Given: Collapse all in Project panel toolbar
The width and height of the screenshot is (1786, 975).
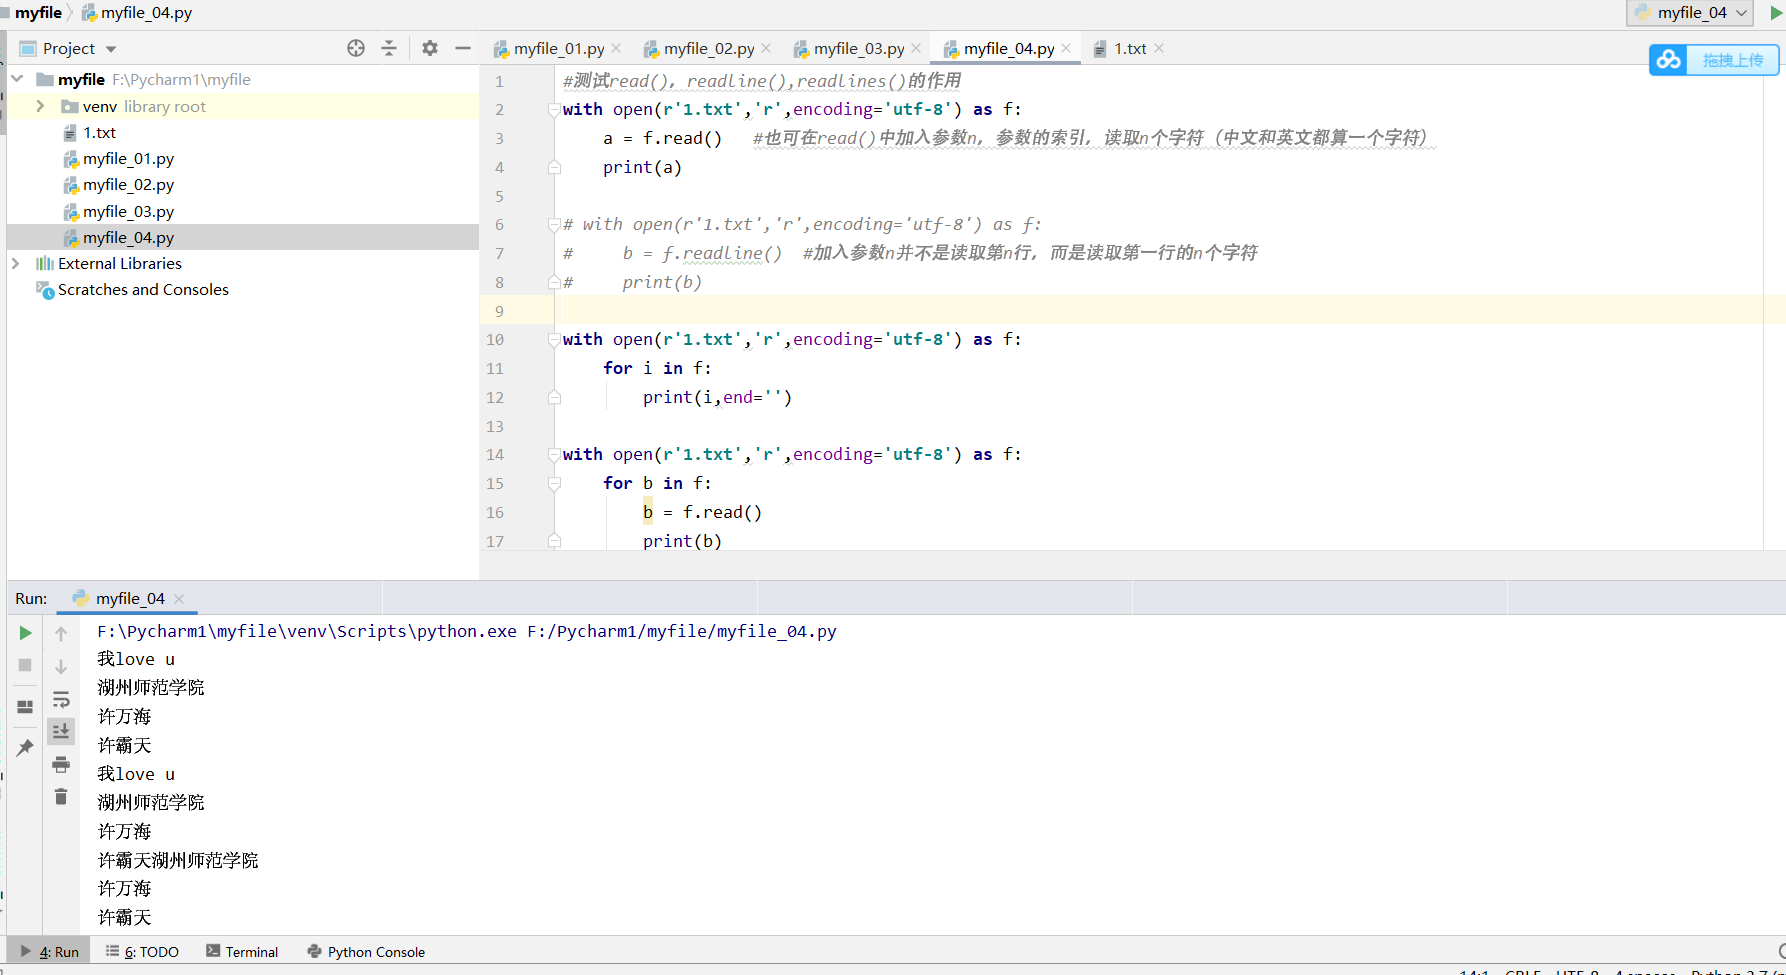Looking at the screenshot, I should coord(389,48).
